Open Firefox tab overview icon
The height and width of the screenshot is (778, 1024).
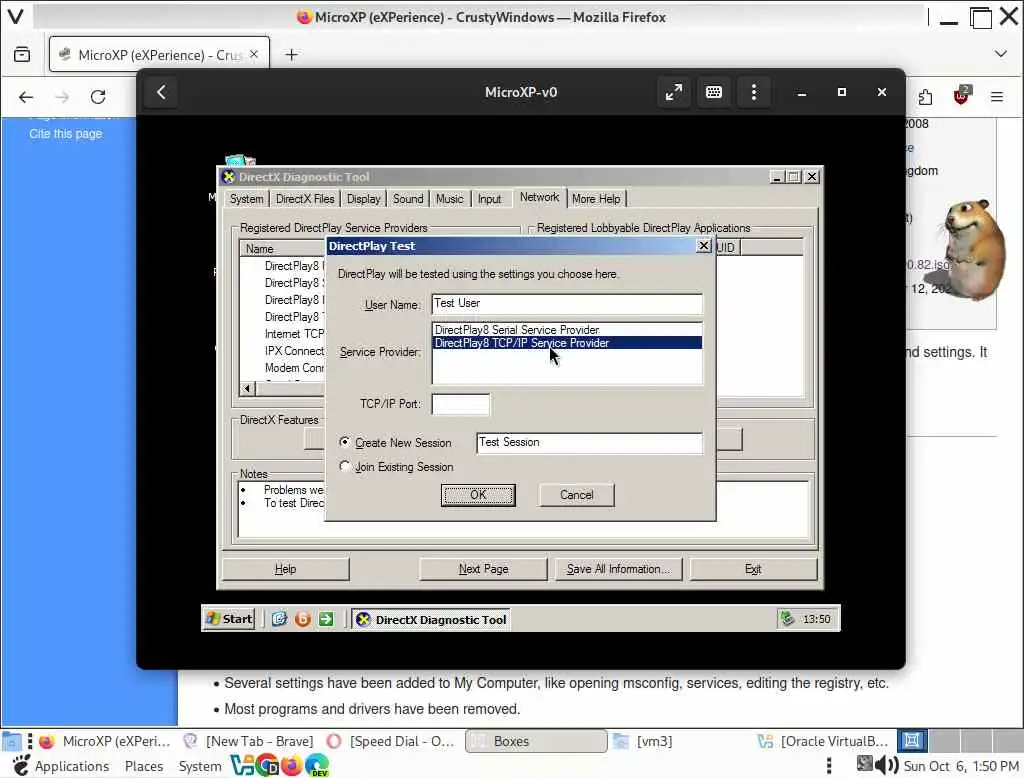coord(22,54)
